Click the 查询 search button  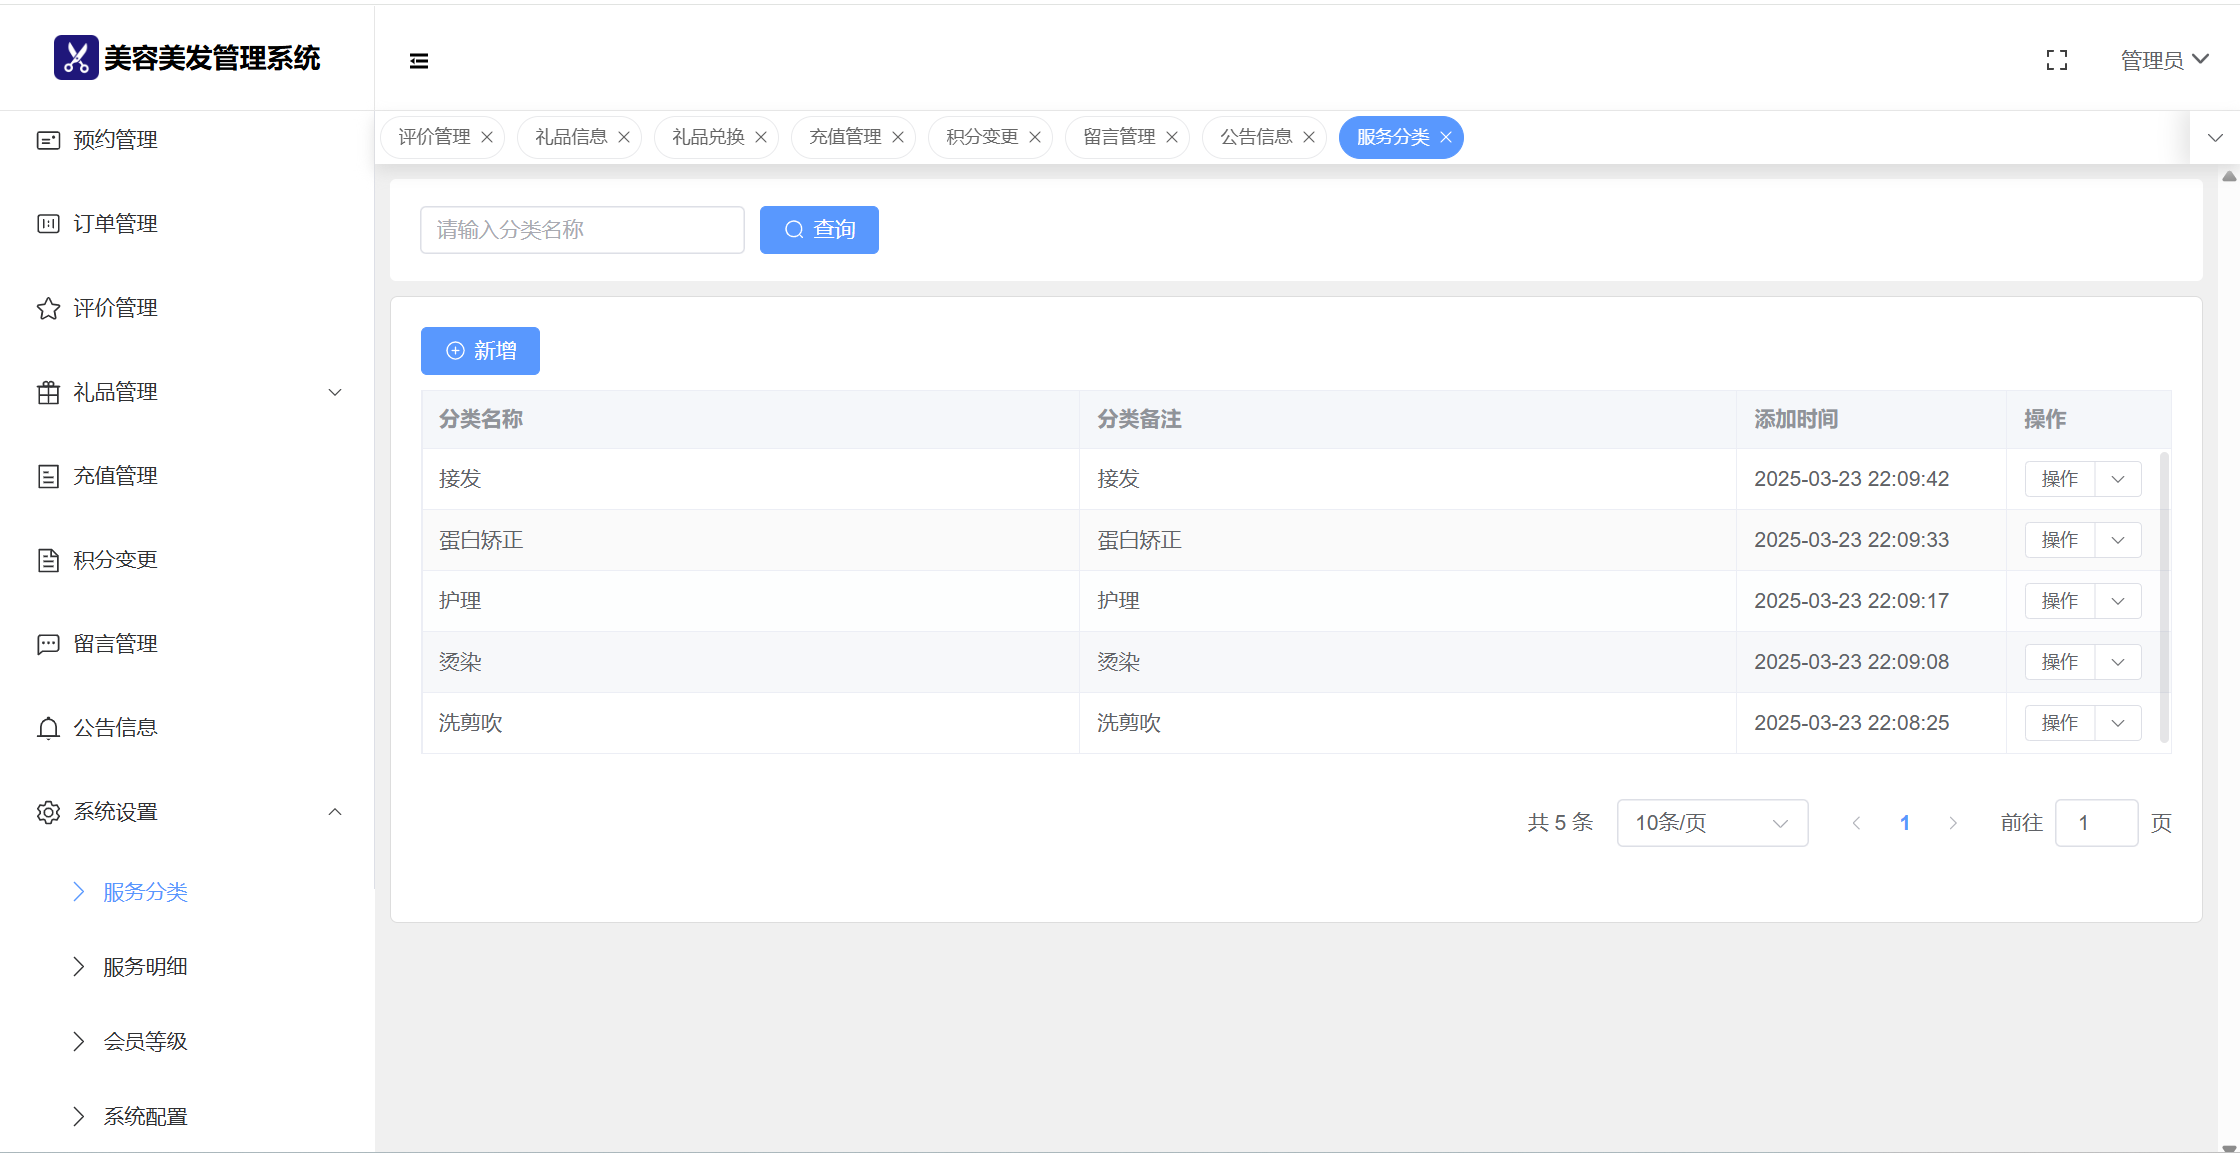(819, 230)
